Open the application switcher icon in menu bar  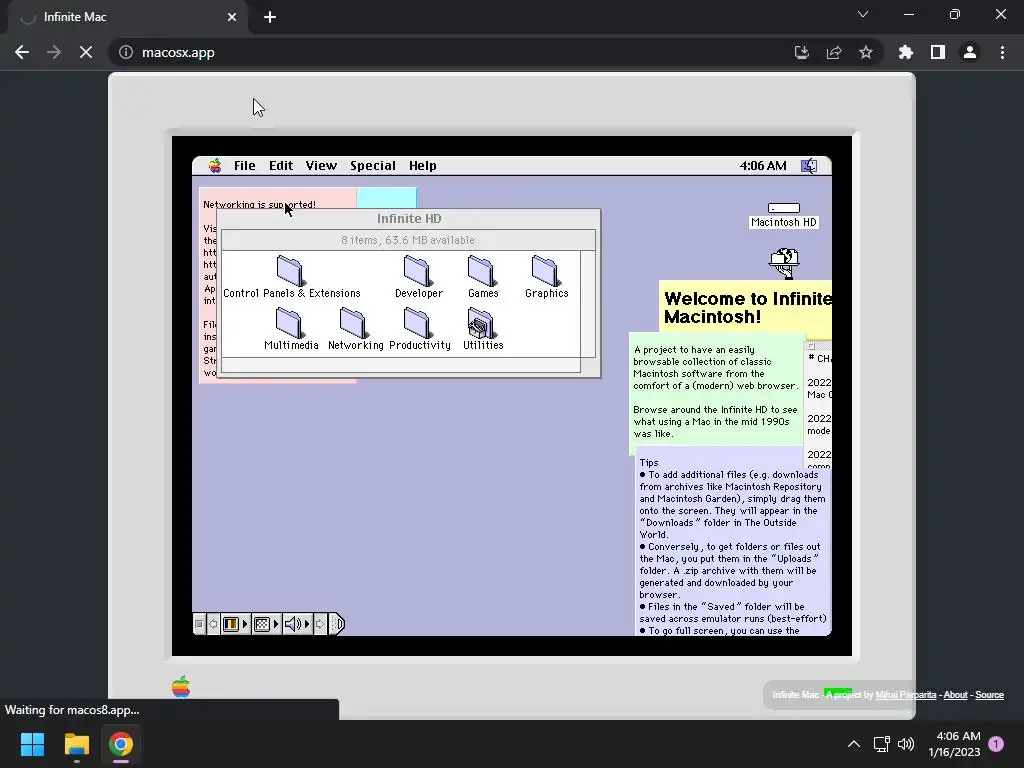tap(808, 166)
